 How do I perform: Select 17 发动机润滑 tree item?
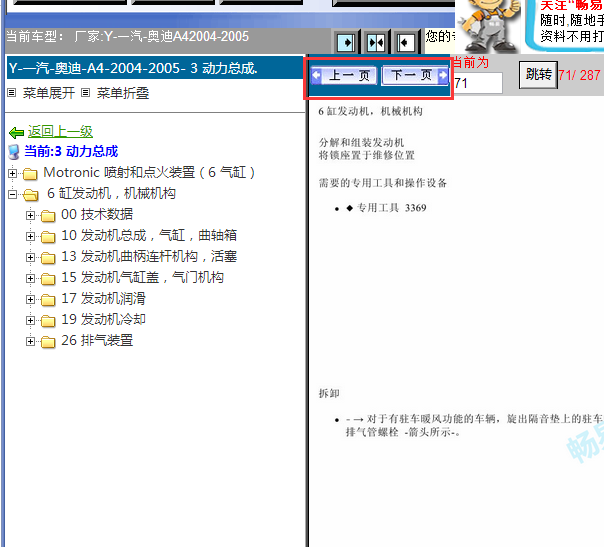tap(103, 298)
